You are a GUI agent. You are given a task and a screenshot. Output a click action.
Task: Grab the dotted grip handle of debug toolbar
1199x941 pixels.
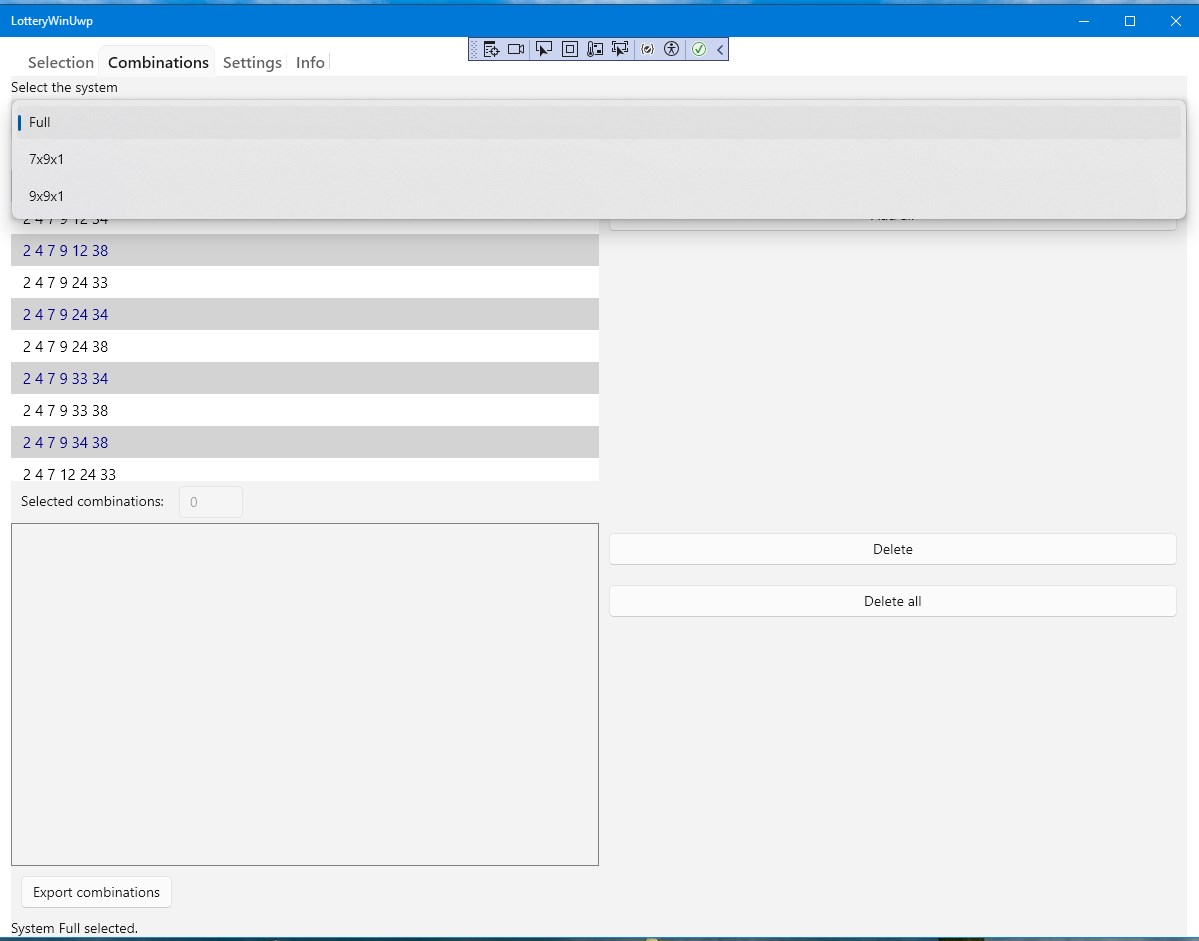[x=474, y=49]
